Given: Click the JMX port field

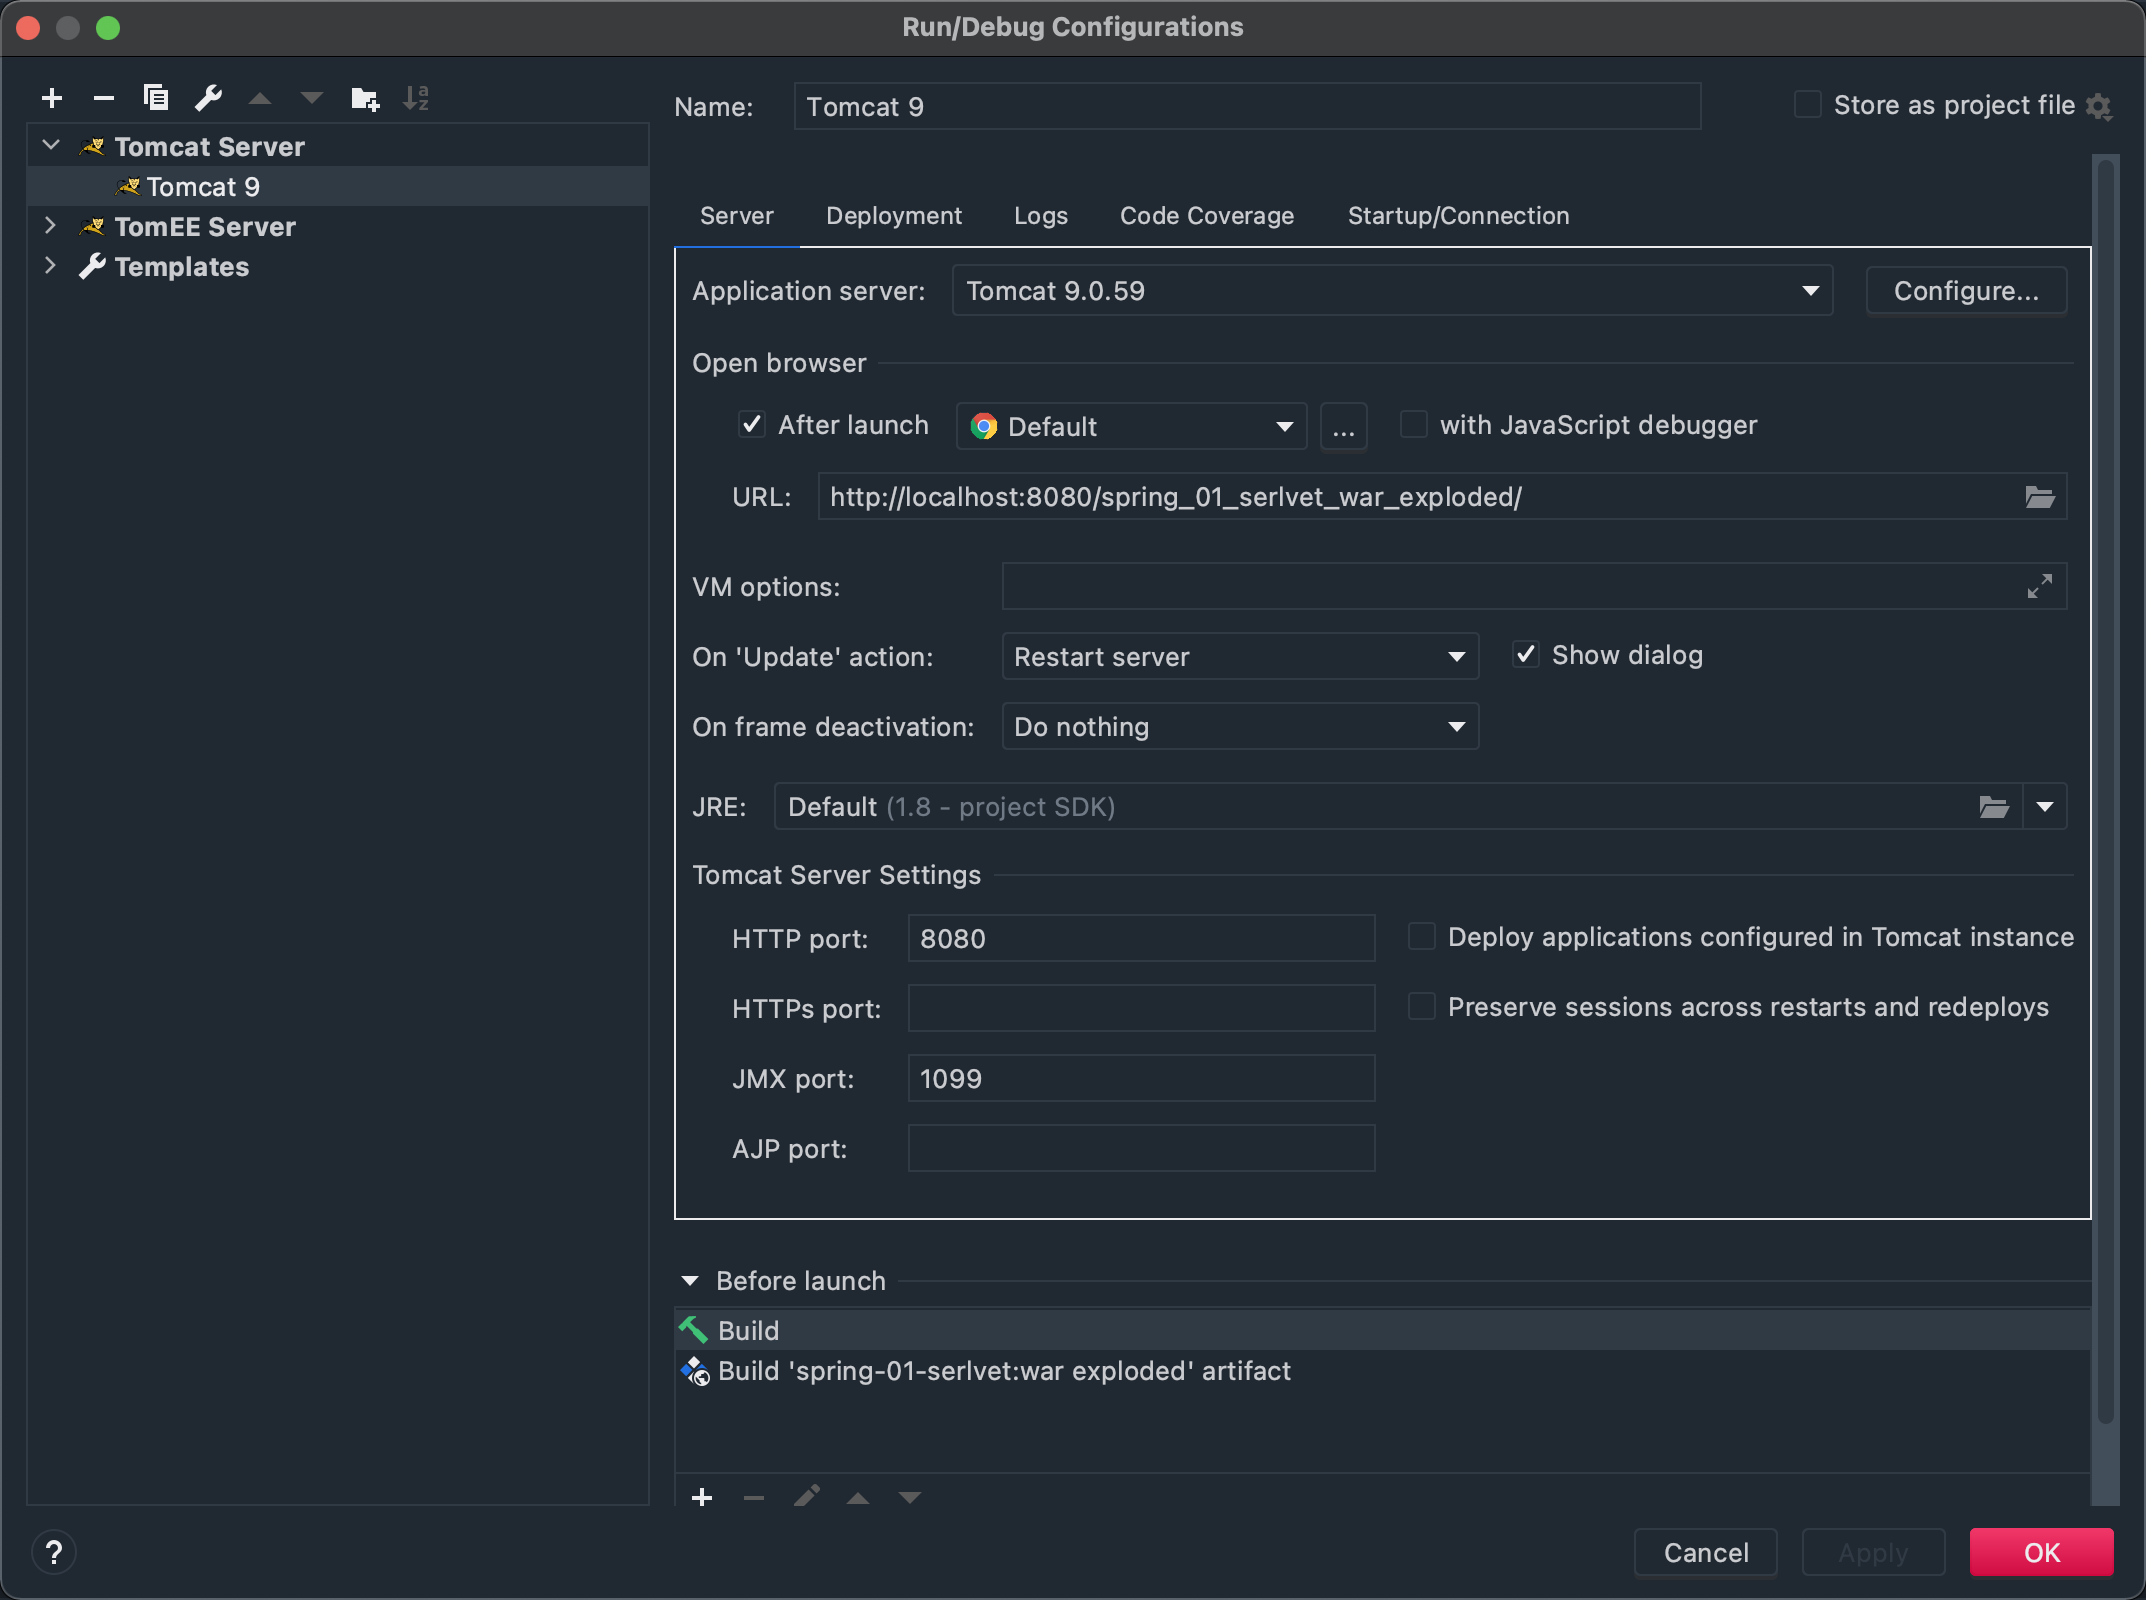Looking at the screenshot, I should pos(1141,1079).
